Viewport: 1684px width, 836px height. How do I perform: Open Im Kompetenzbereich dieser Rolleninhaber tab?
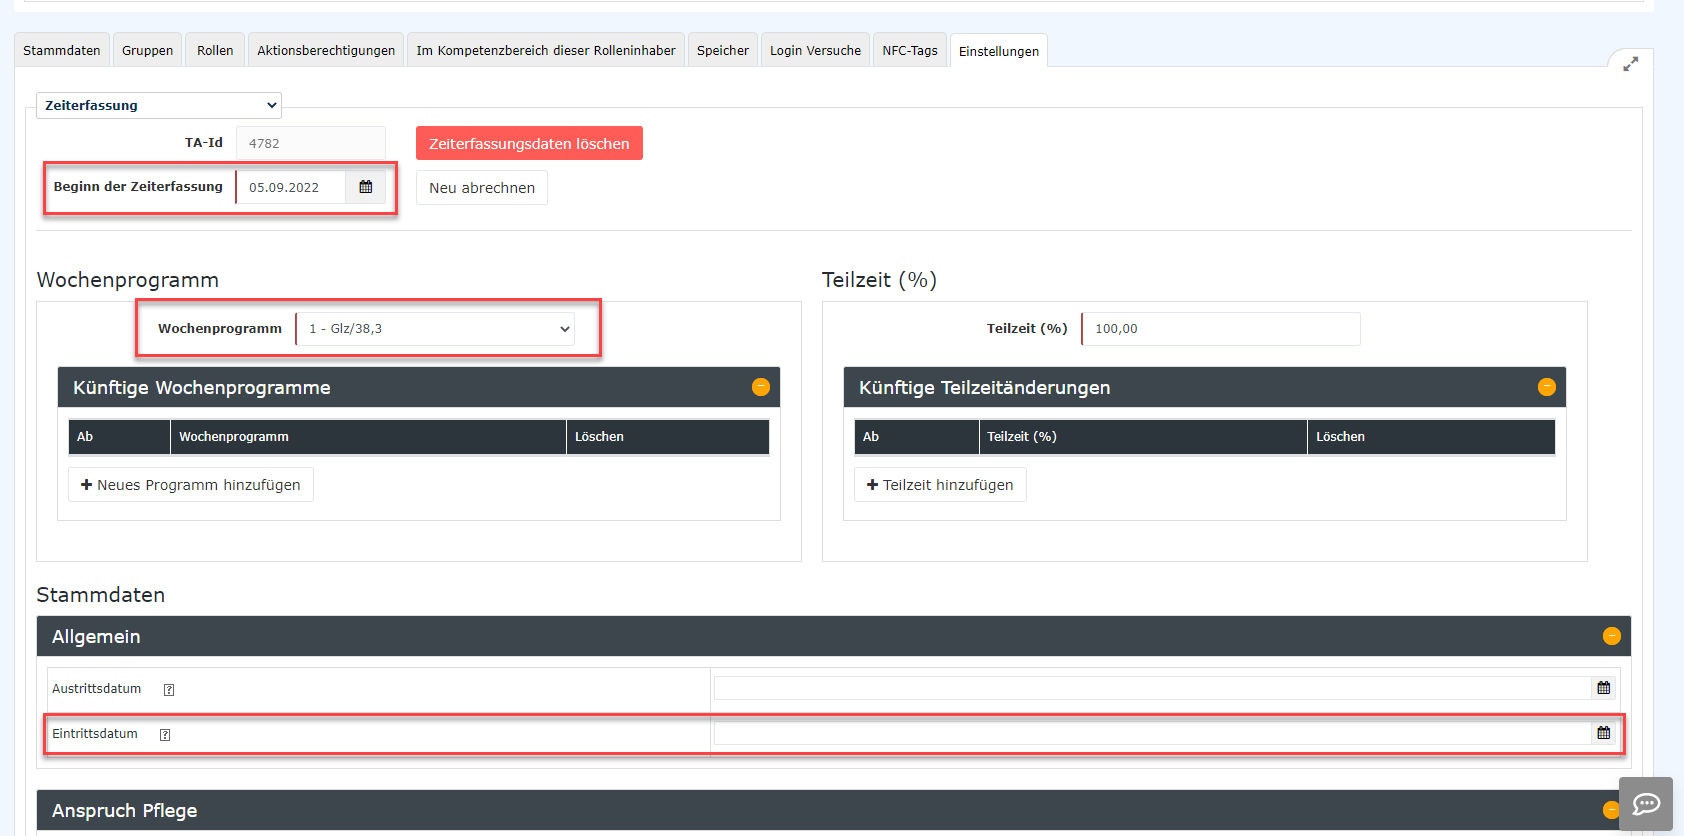[x=546, y=50]
